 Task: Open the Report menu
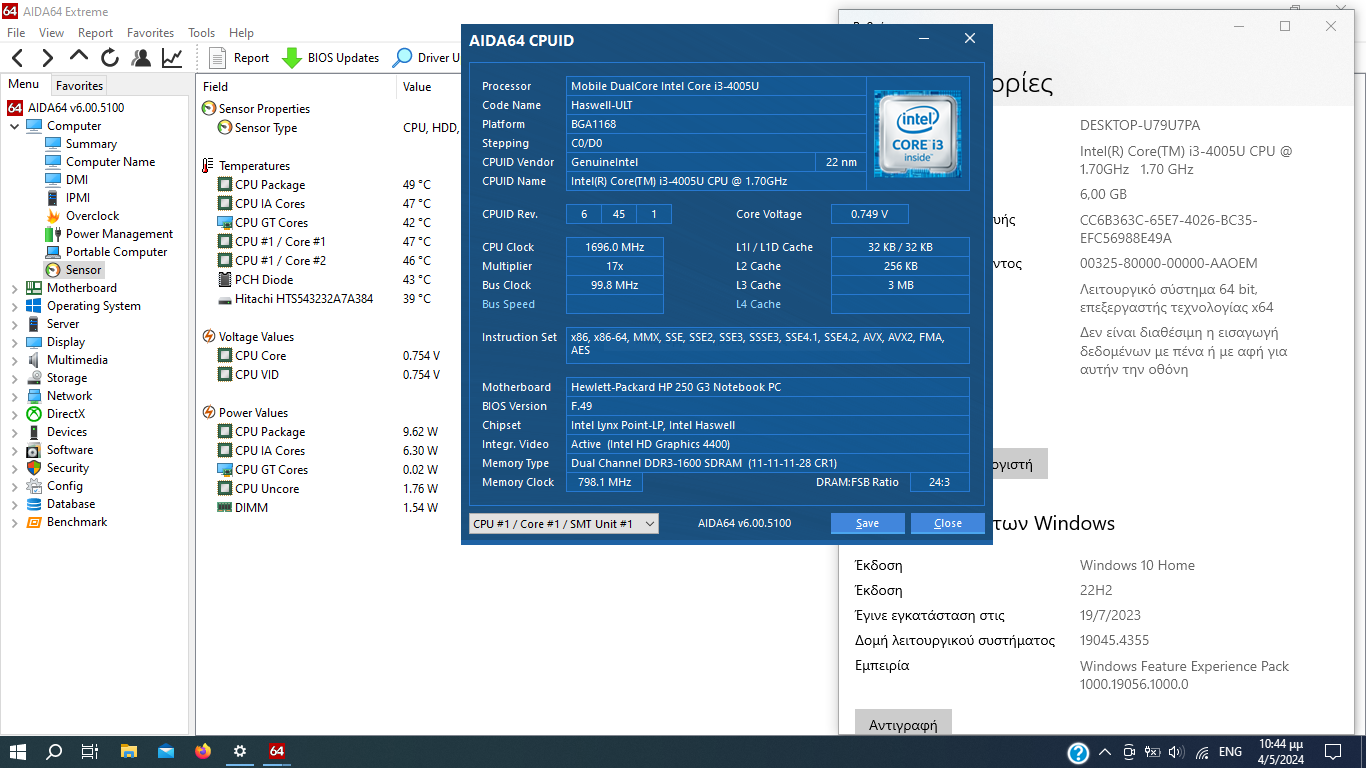[x=96, y=33]
